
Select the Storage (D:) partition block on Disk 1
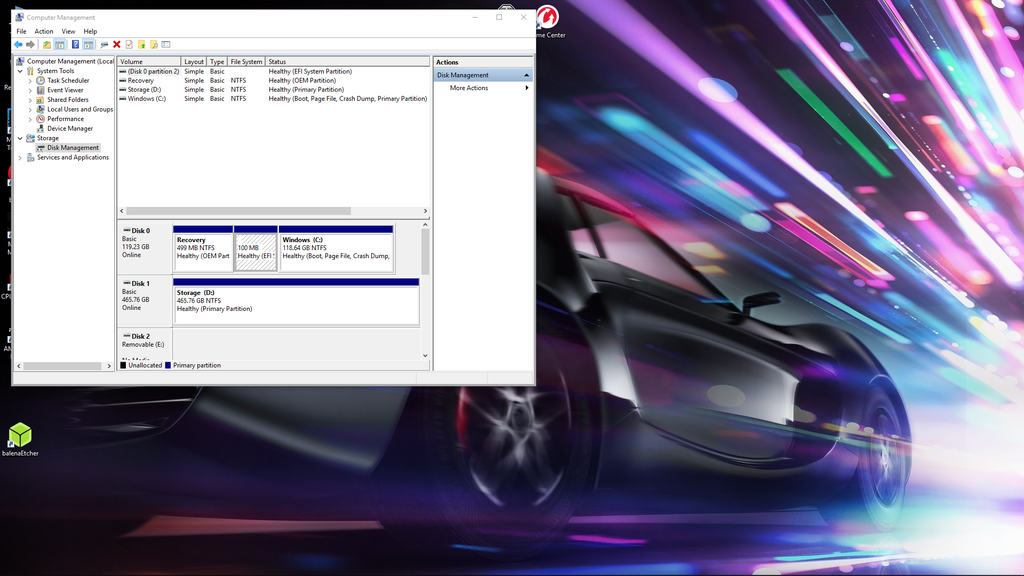point(296,301)
